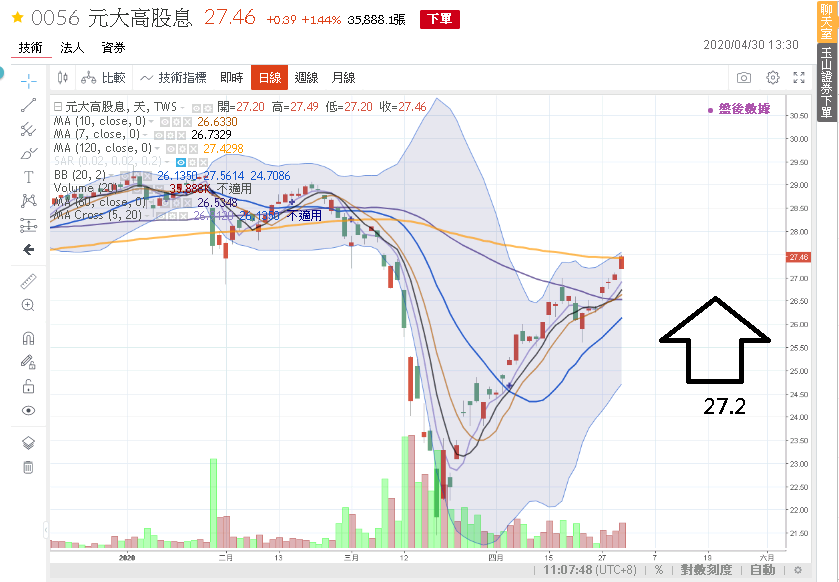839x582 pixels.
Task: Select the crosshair cursor tool
Action: [28, 81]
